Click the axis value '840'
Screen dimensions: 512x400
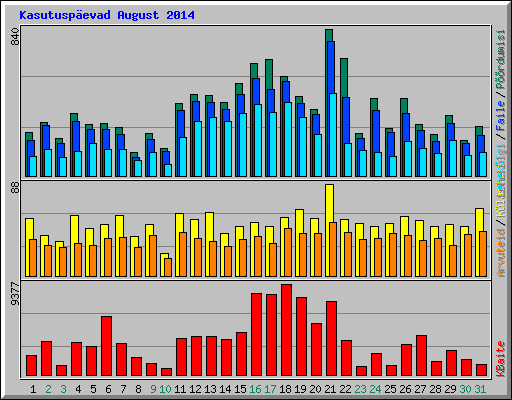15,37
